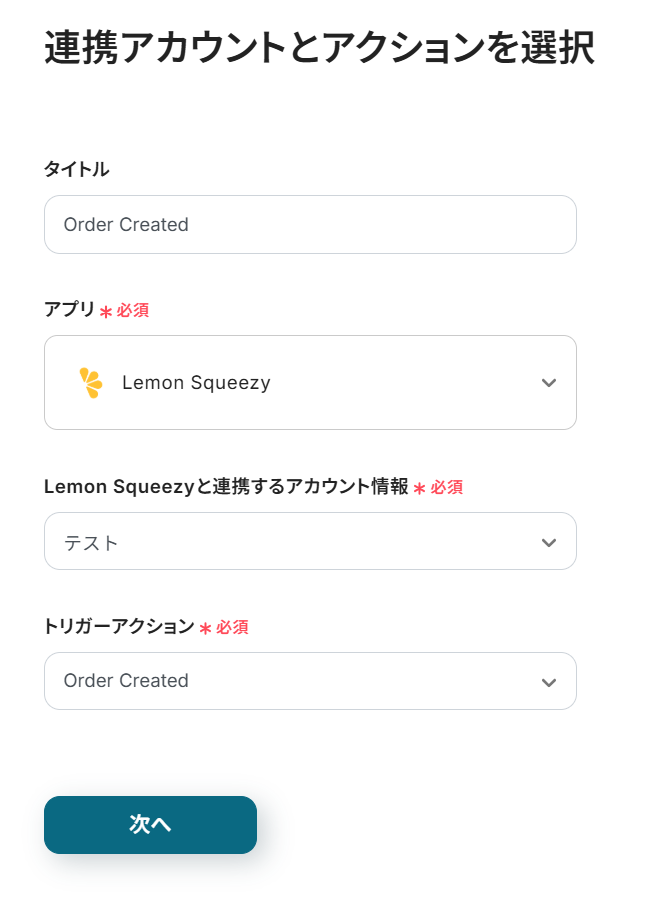
Task: Open account dropdown via the テスト chevron
Action: 548,542
